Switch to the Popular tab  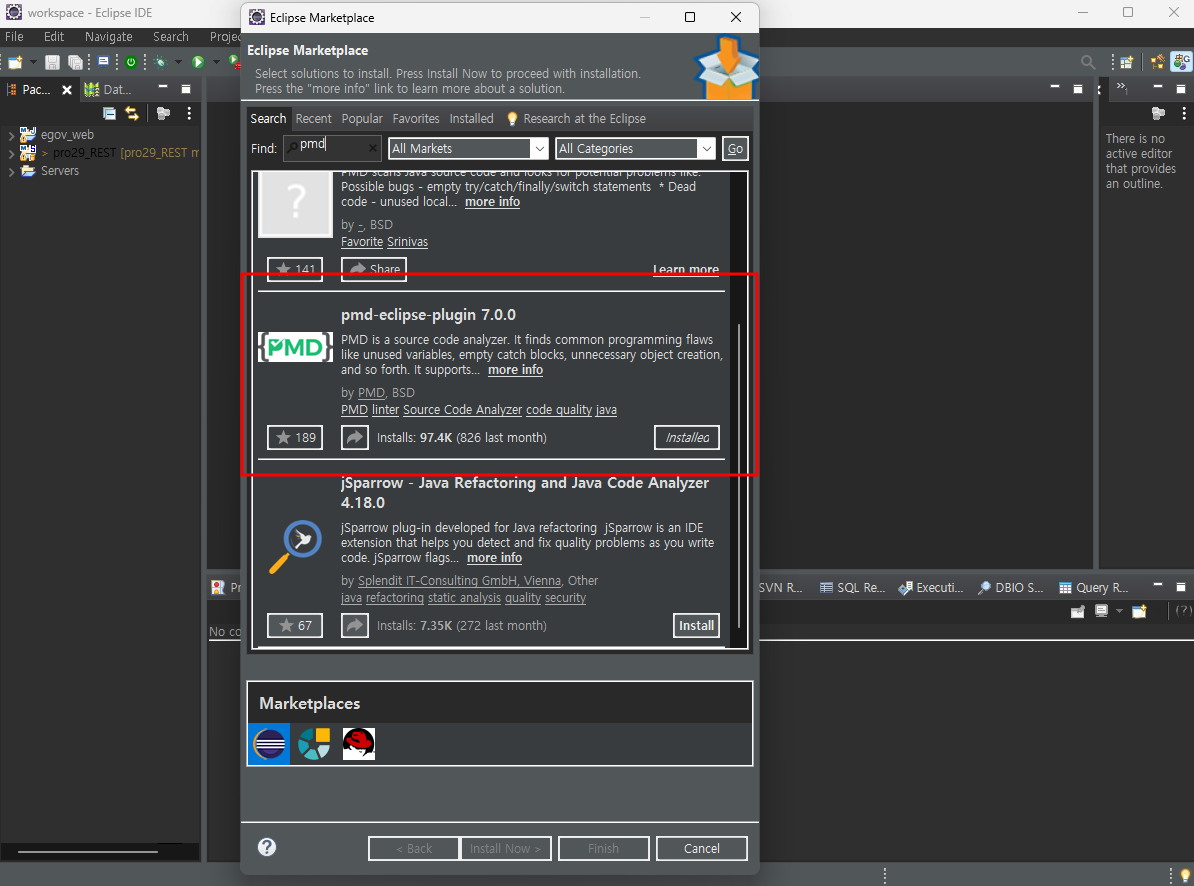tap(362, 119)
